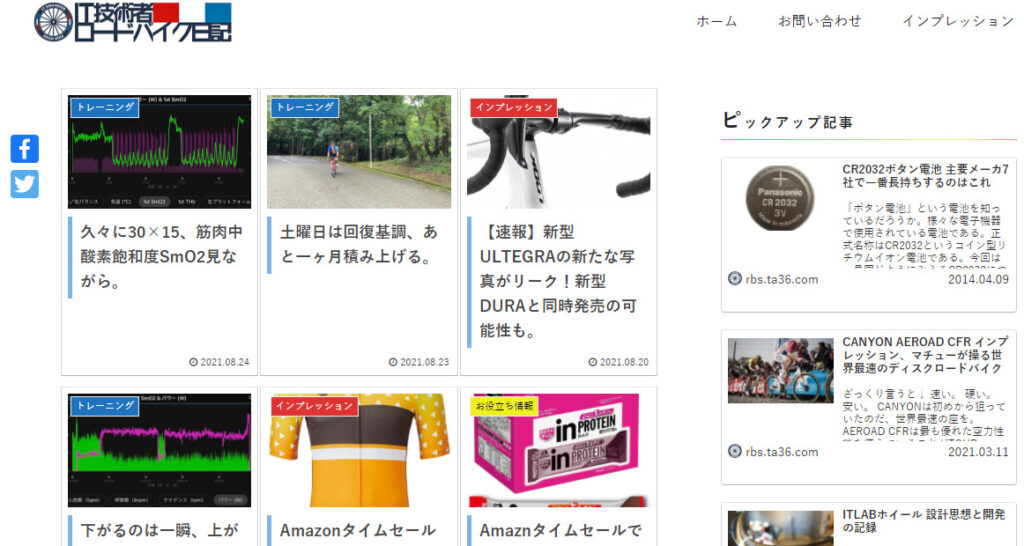Select the お役立ち情報 tag on the protein bar article
This screenshot has height=546, width=1024.
click(x=504, y=406)
